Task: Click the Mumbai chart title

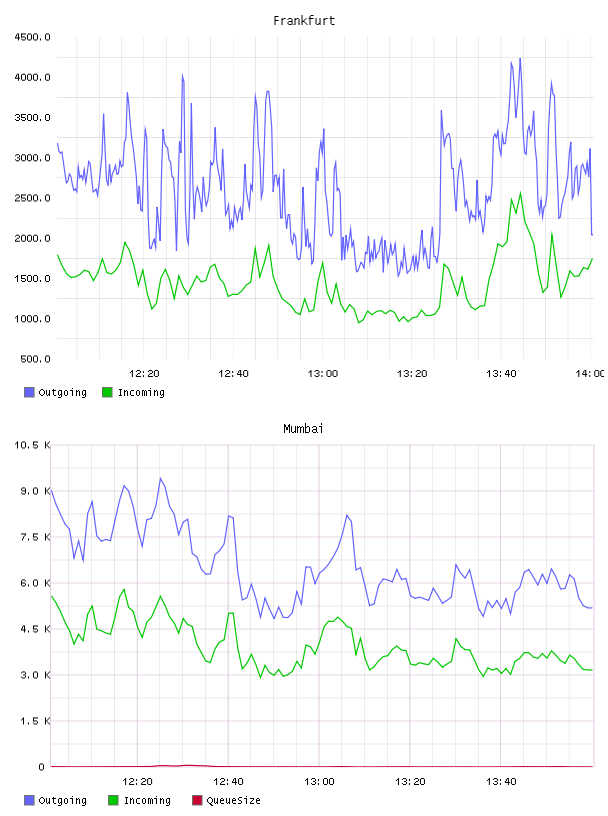Action: [303, 429]
